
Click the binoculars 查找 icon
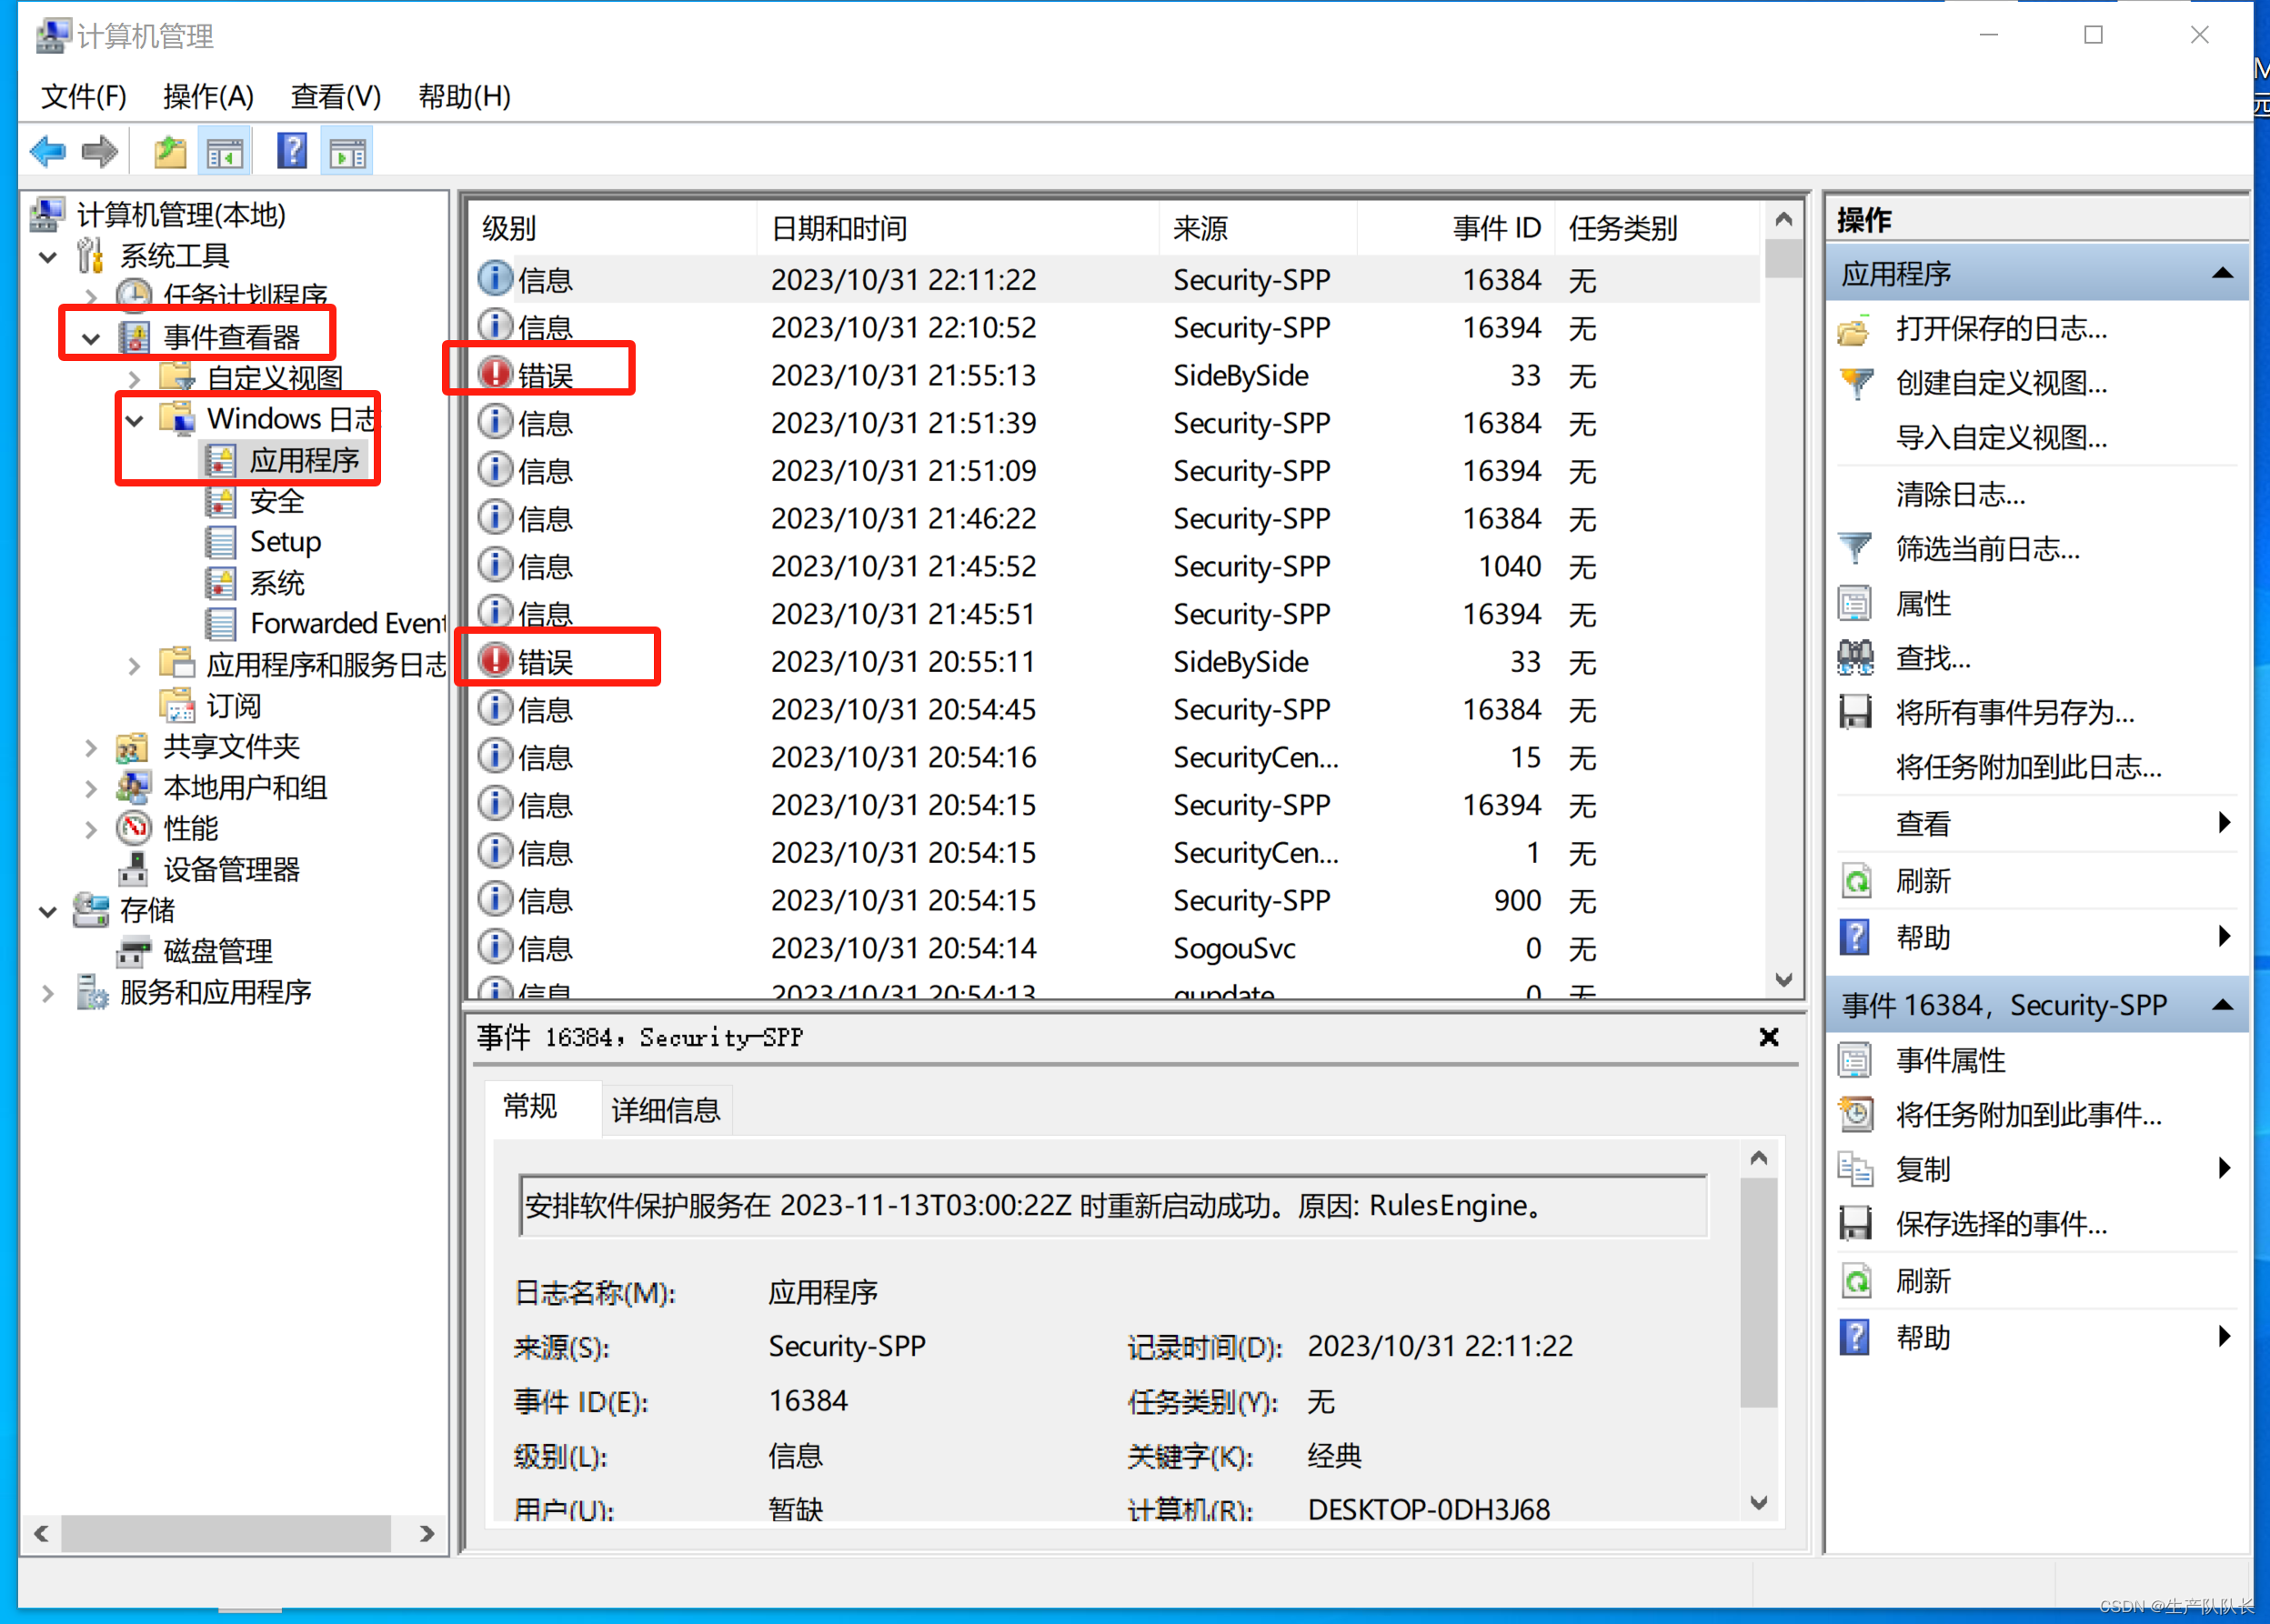pos(1855,658)
